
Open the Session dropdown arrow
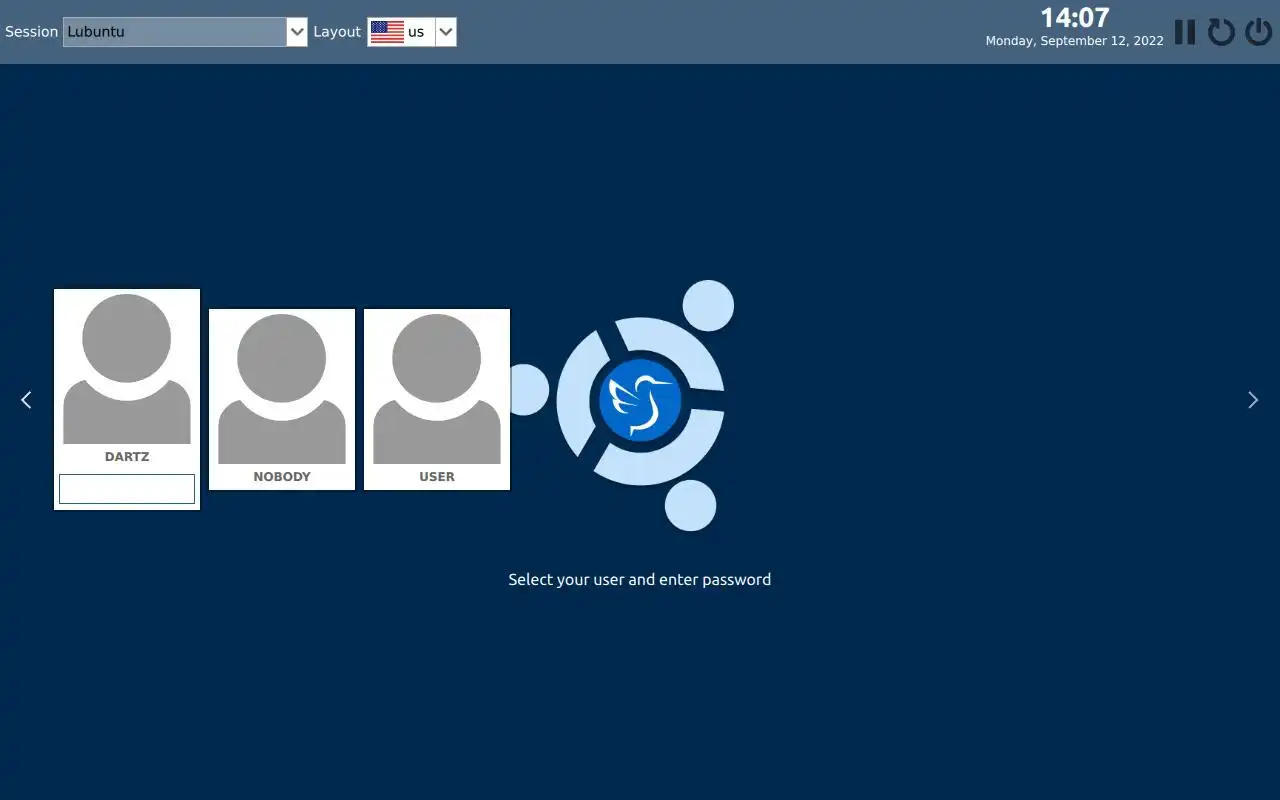coord(297,32)
